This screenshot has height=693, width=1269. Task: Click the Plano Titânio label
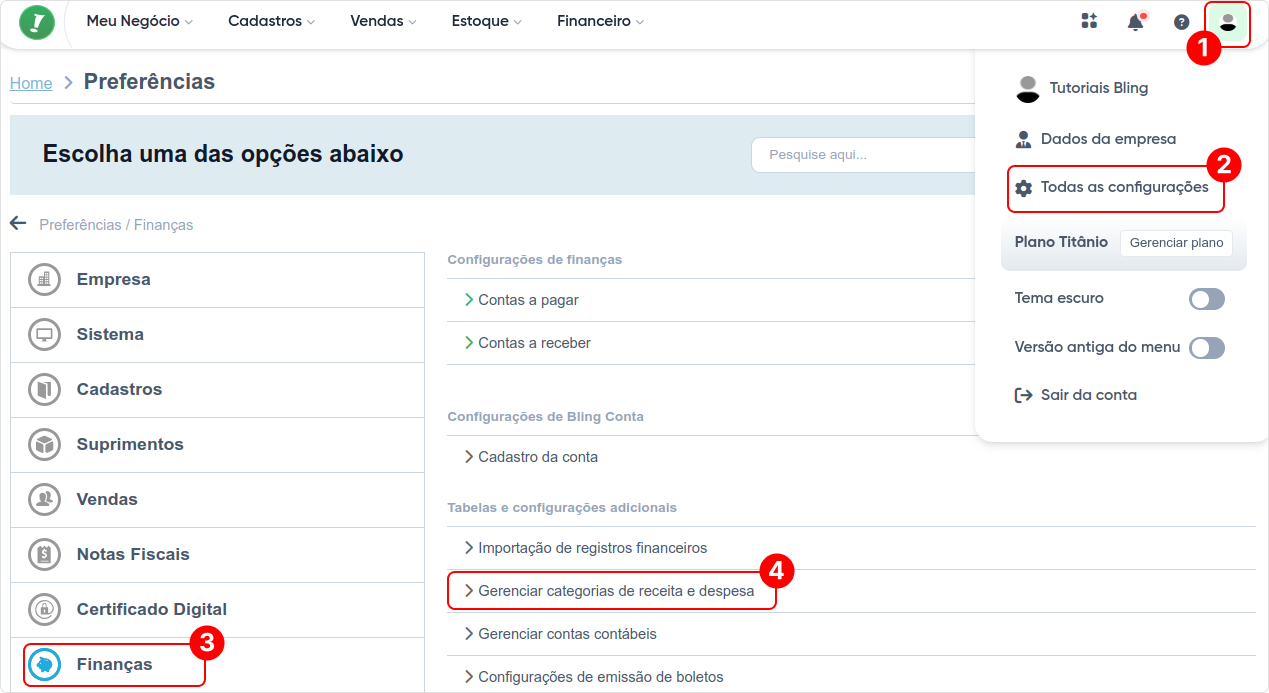pos(1061,242)
